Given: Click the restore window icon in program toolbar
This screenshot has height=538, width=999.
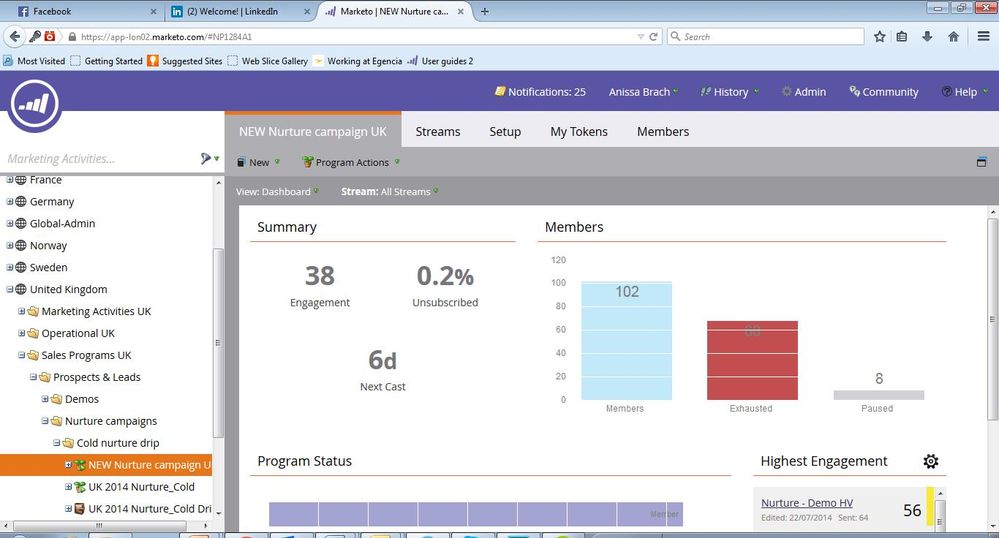Looking at the screenshot, I should pos(982,162).
